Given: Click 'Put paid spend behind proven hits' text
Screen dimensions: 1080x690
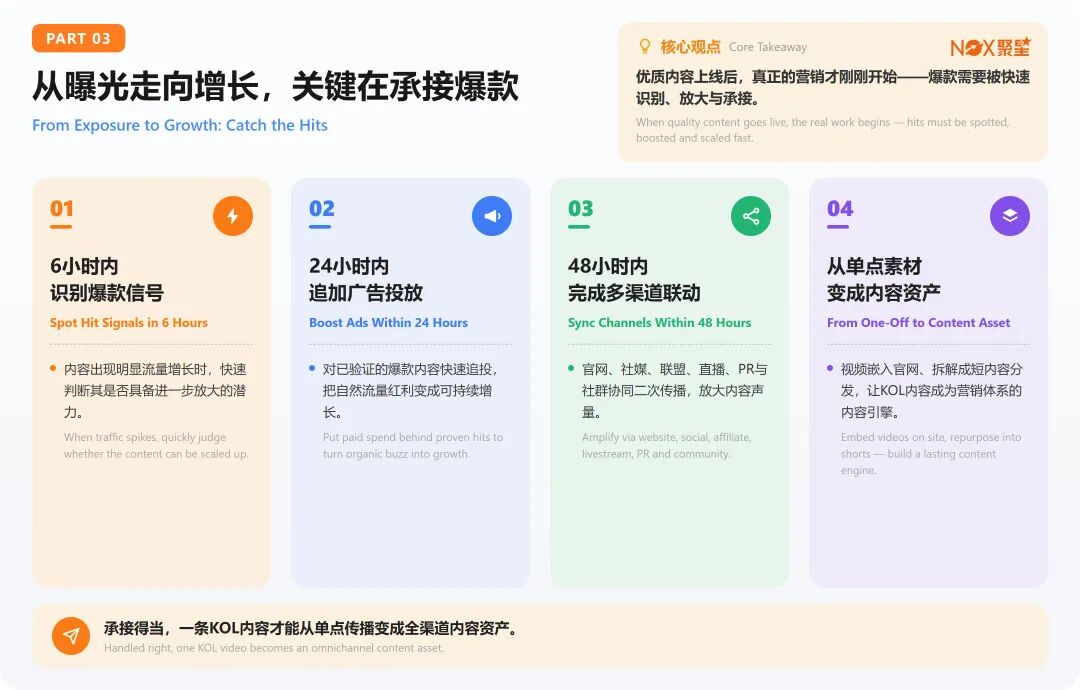Looking at the screenshot, I should tap(413, 446).
